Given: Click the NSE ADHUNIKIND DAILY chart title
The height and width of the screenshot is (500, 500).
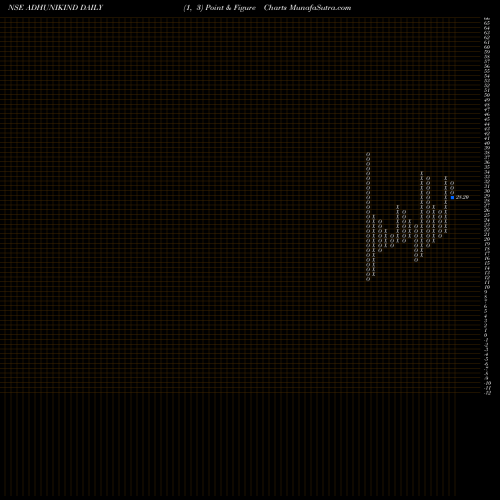Looking at the screenshot, I should 55,8.
